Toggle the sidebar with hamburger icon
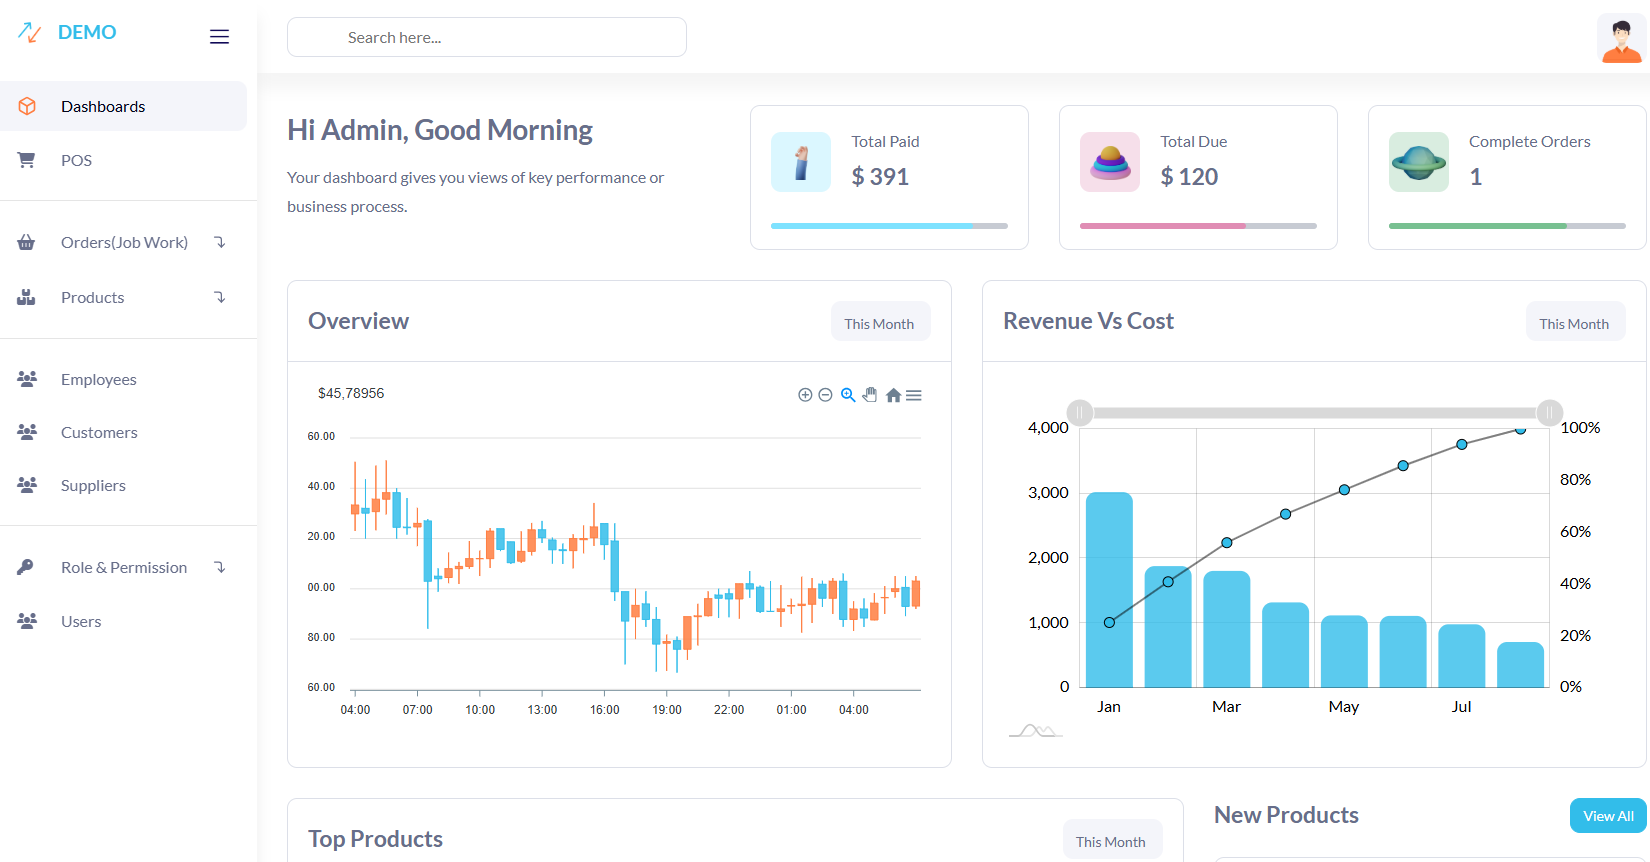The height and width of the screenshot is (862, 1650). tap(219, 37)
